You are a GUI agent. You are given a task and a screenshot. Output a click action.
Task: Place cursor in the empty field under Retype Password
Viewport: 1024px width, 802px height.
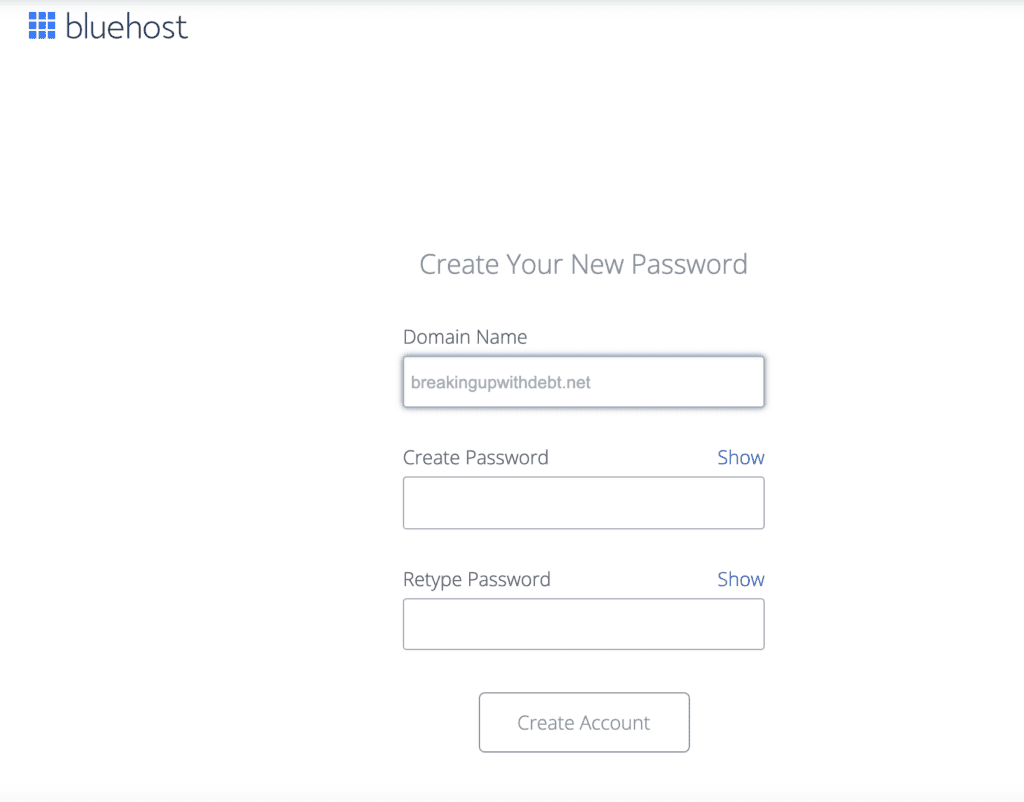[583, 624]
